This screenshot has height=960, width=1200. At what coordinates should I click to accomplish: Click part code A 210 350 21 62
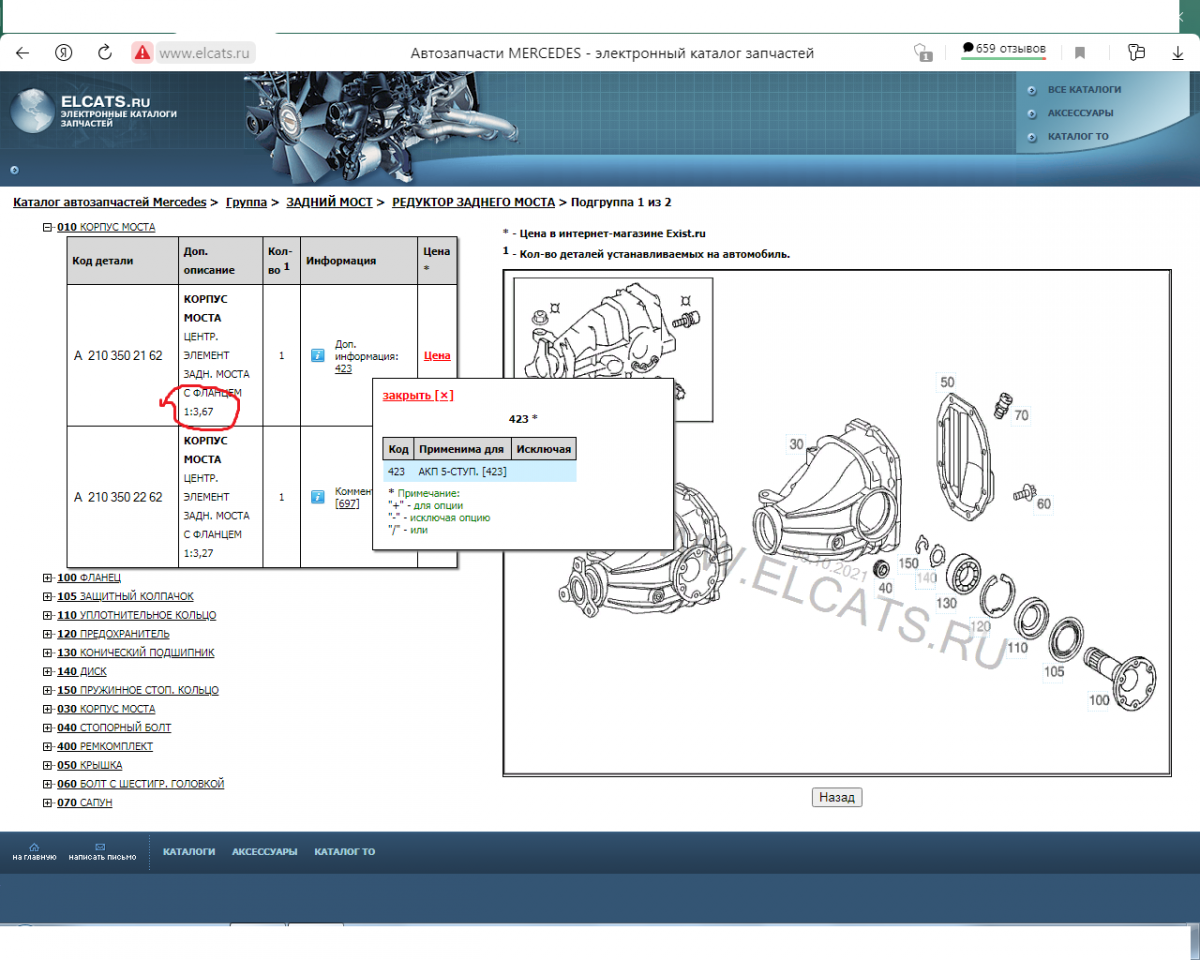118,355
